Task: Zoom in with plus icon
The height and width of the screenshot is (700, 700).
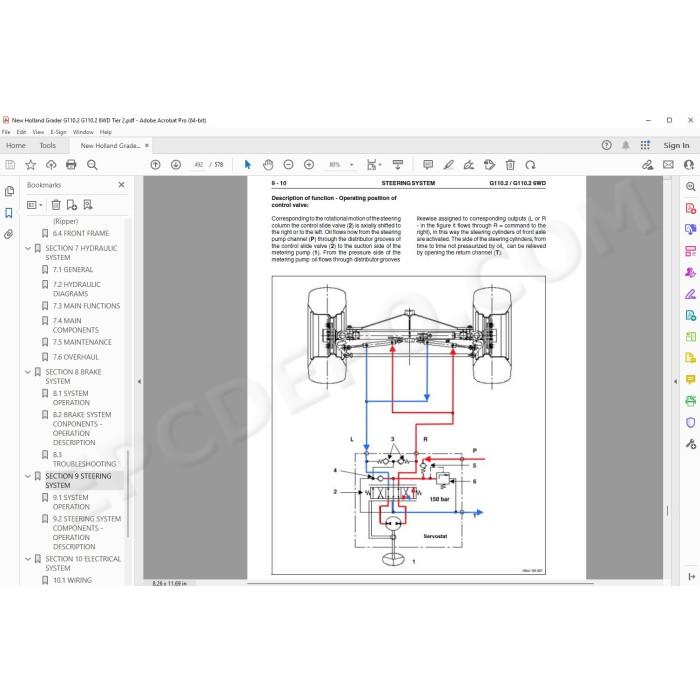Action: click(x=309, y=165)
